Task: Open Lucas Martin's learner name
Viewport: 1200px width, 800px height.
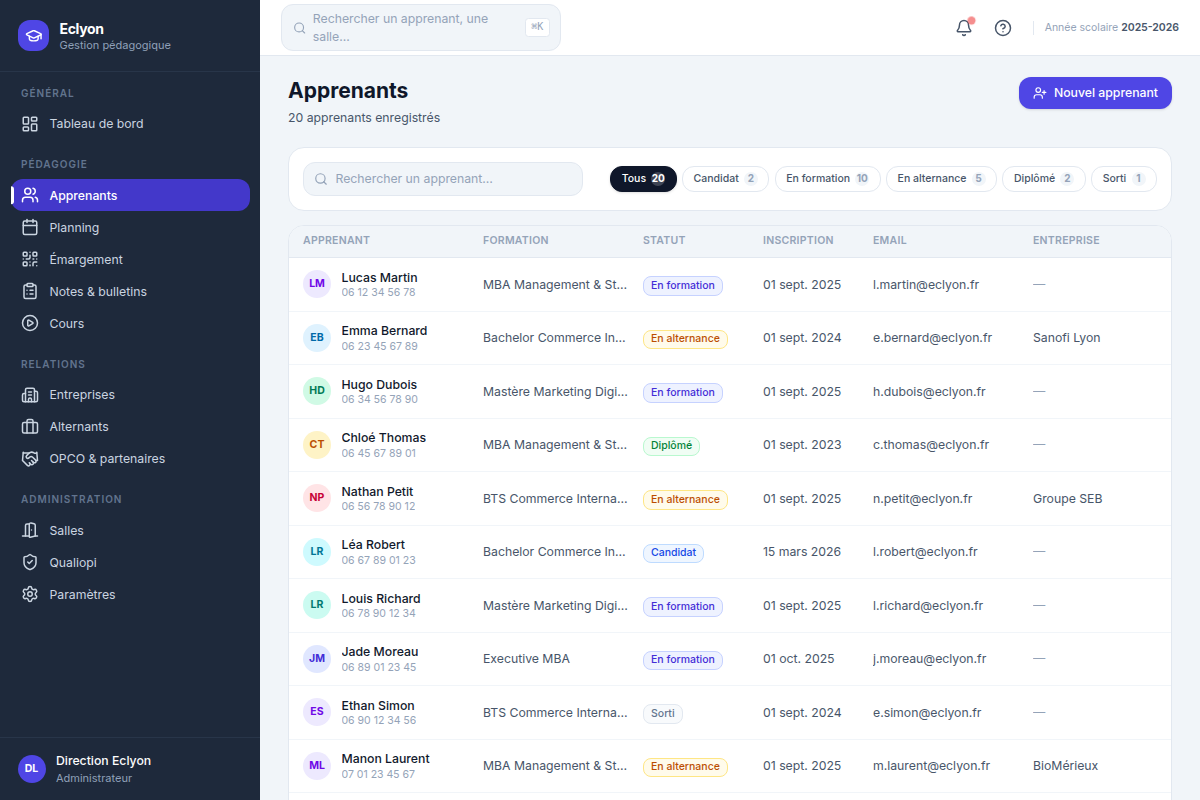Action: (380, 278)
